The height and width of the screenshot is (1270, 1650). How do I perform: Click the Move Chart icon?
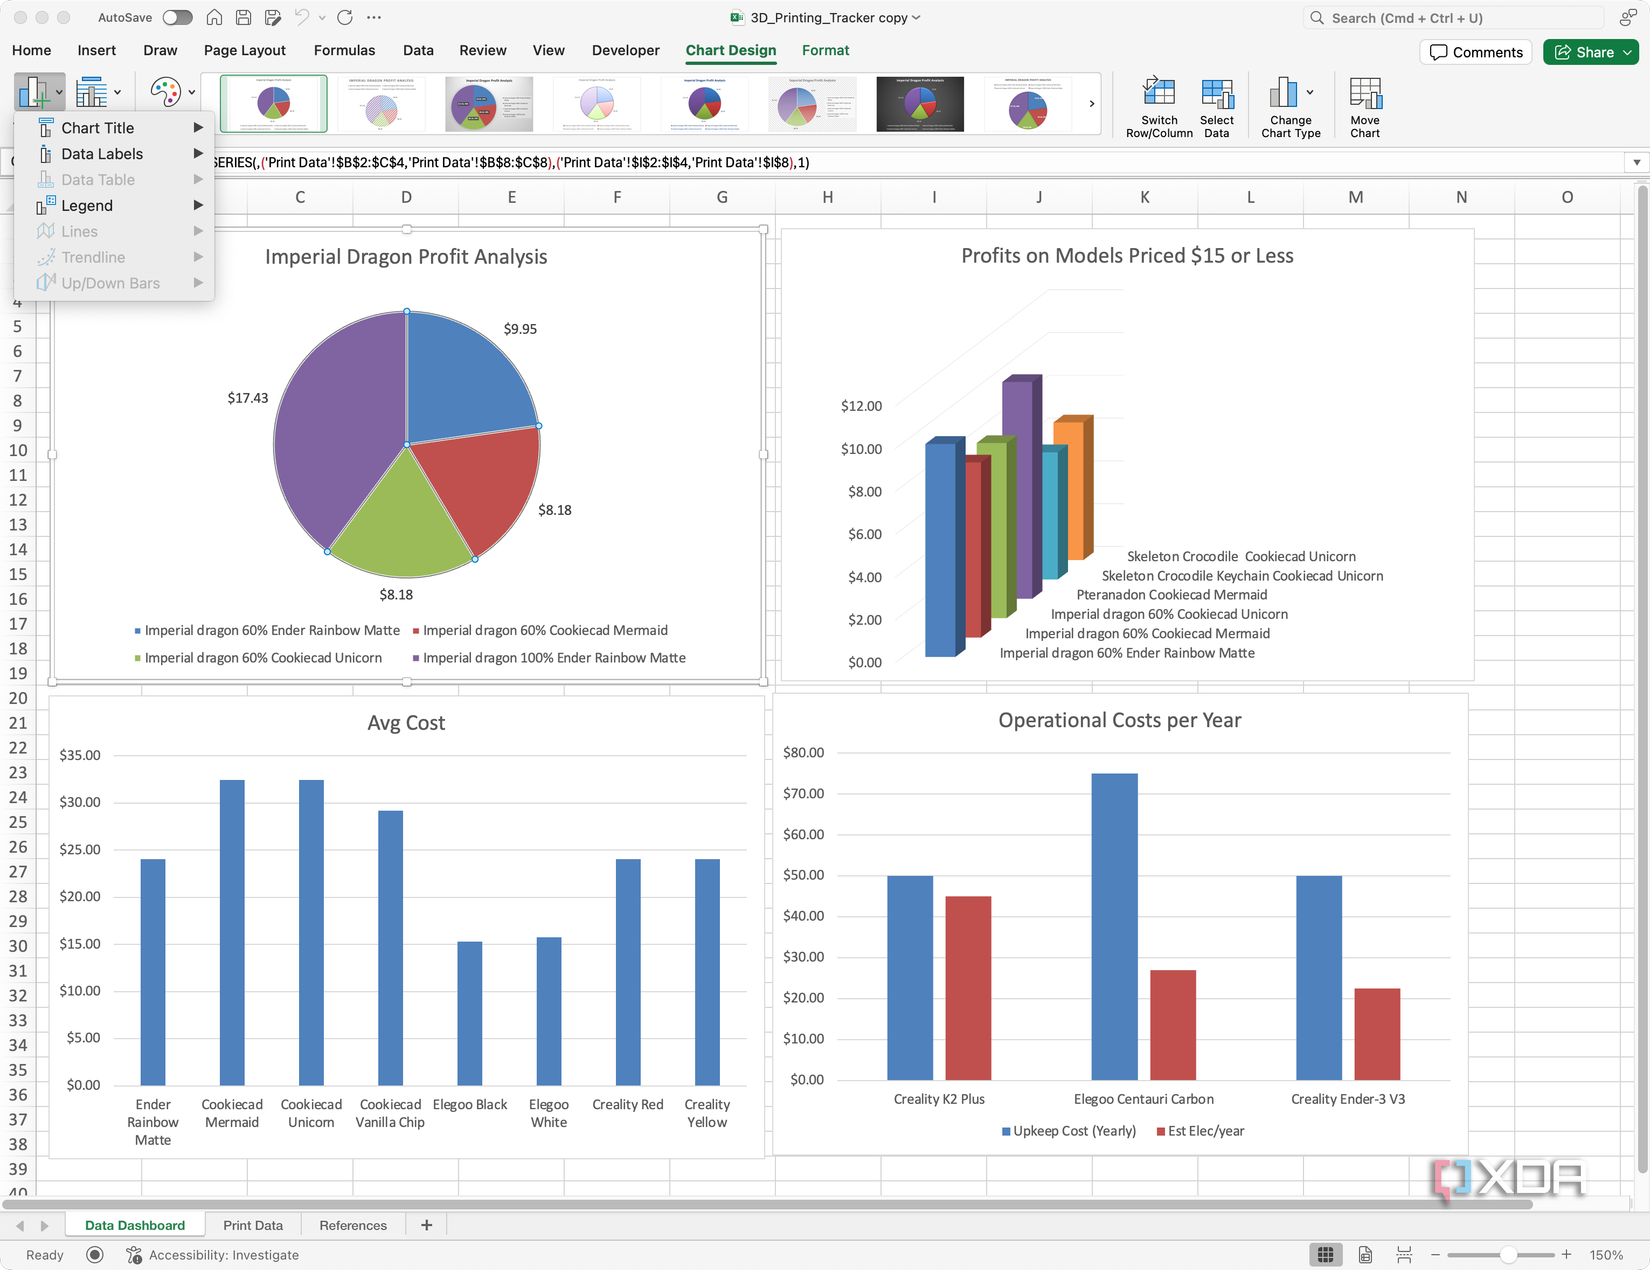click(1365, 93)
